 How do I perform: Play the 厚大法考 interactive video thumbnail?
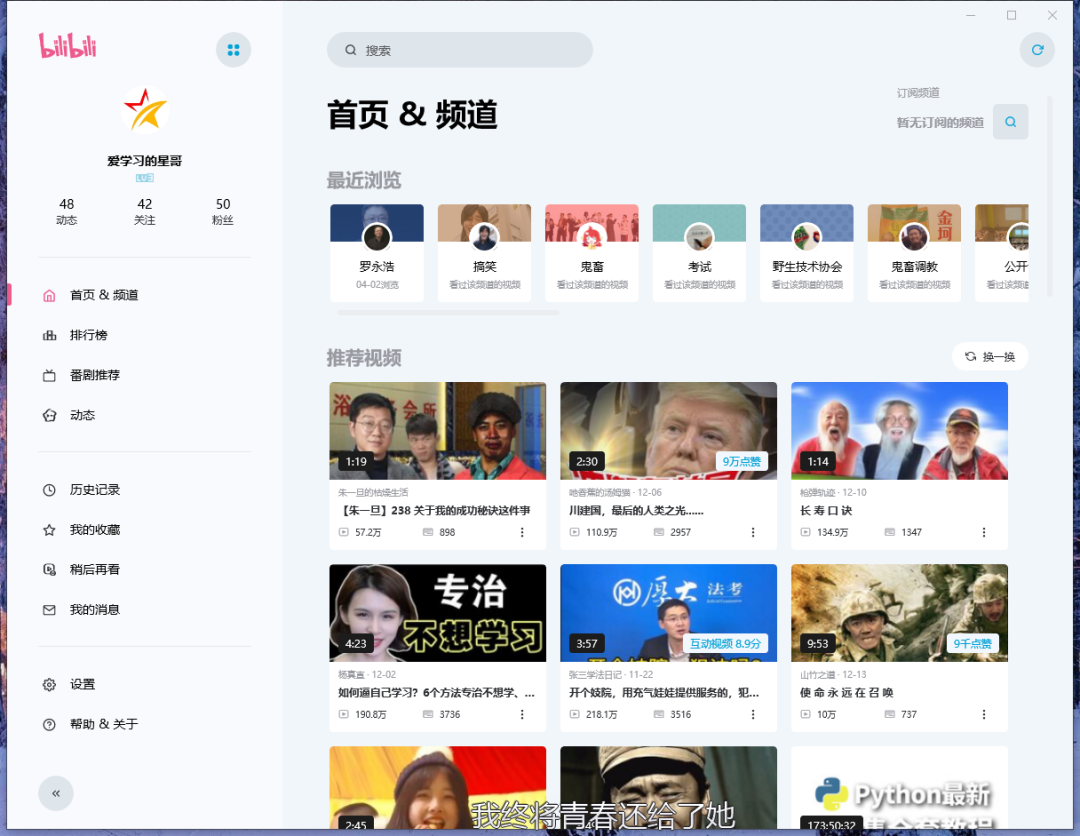coord(668,613)
